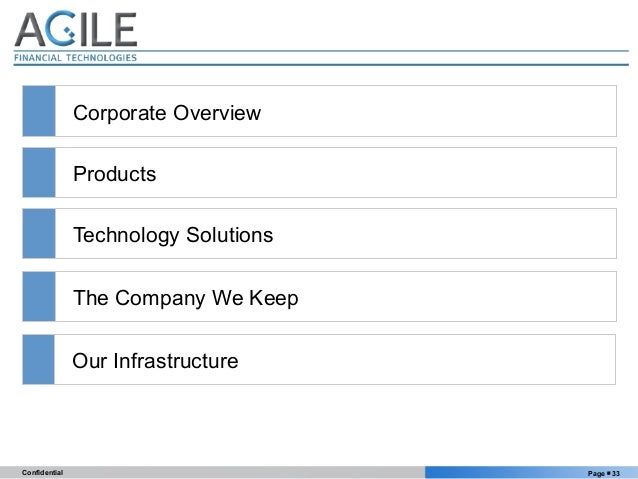Select the Technology Solutions heading text
Image resolution: width=638 pixels, height=479 pixels.
pos(172,236)
